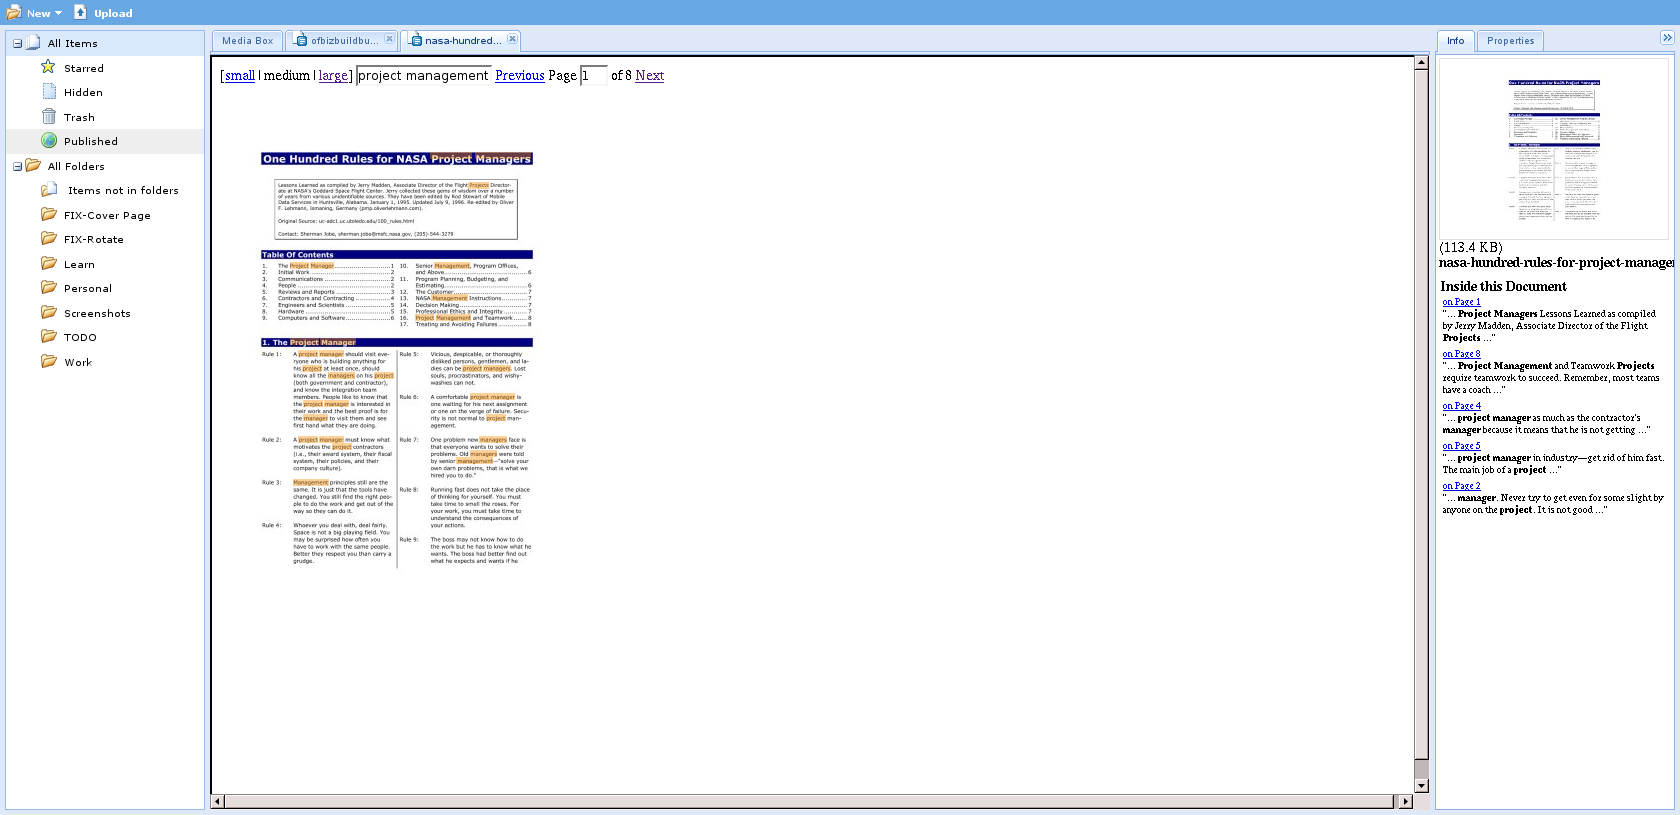Click the Starred star icon in sidebar

pos(48,67)
